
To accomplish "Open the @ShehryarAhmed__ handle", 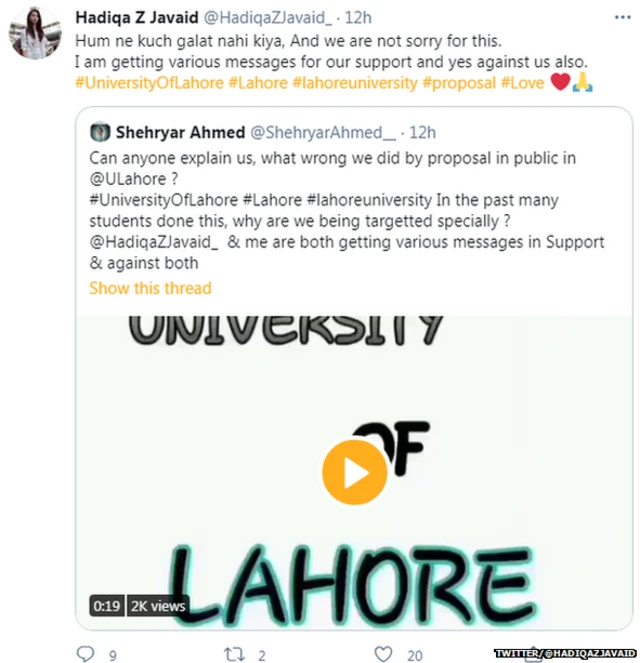I will pos(323,133).
